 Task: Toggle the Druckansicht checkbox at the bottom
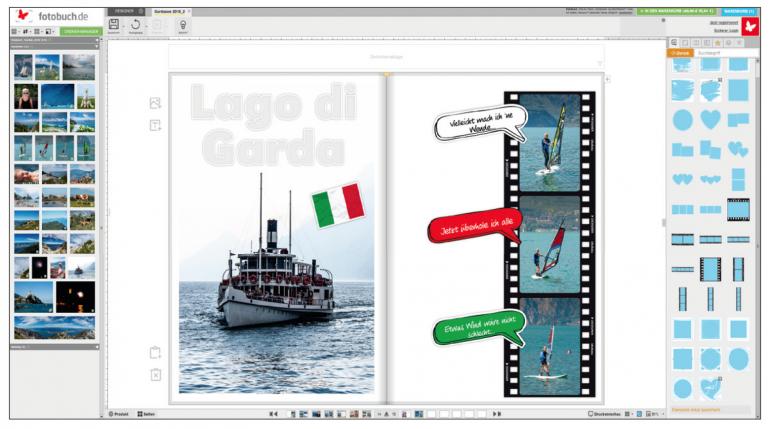tap(604, 414)
